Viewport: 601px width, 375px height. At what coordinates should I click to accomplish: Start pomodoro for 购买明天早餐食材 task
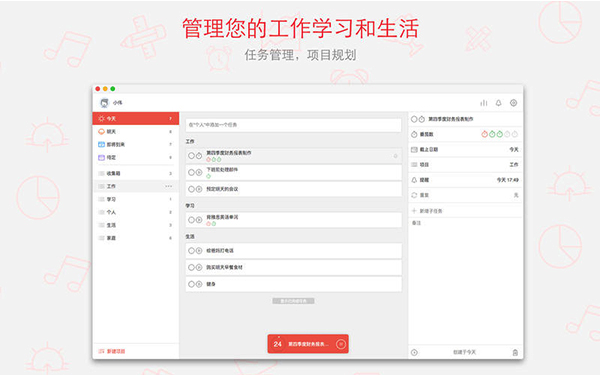click(199, 268)
